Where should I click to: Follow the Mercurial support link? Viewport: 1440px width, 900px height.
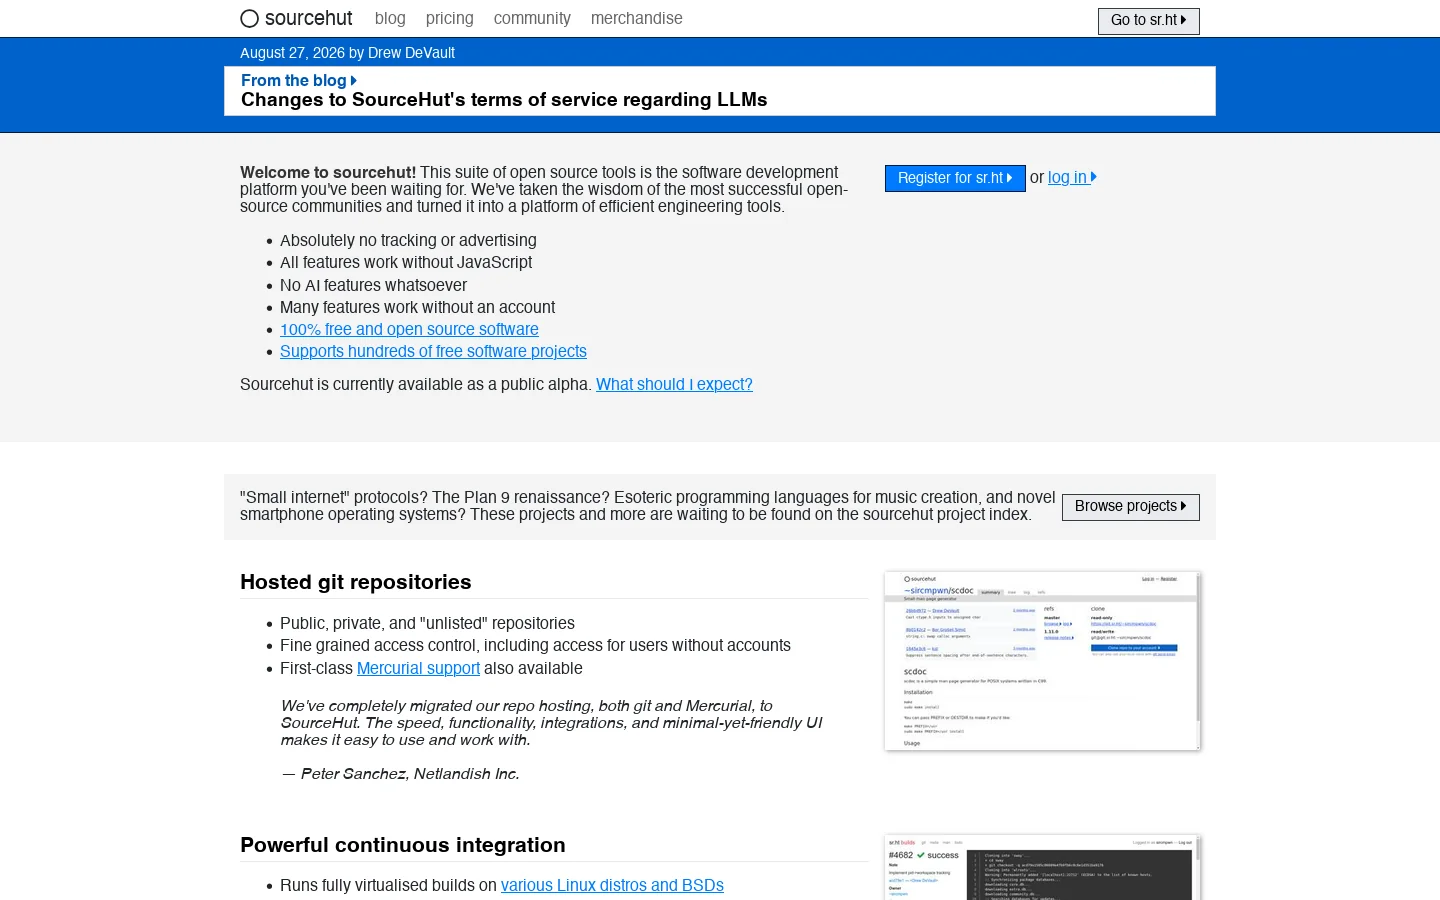point(418,668)
